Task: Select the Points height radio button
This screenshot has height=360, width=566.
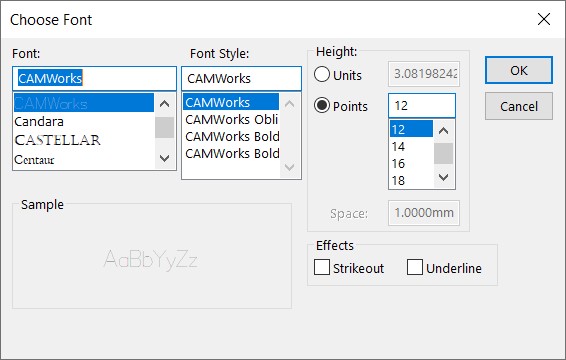Action: [x=322, y=105]
